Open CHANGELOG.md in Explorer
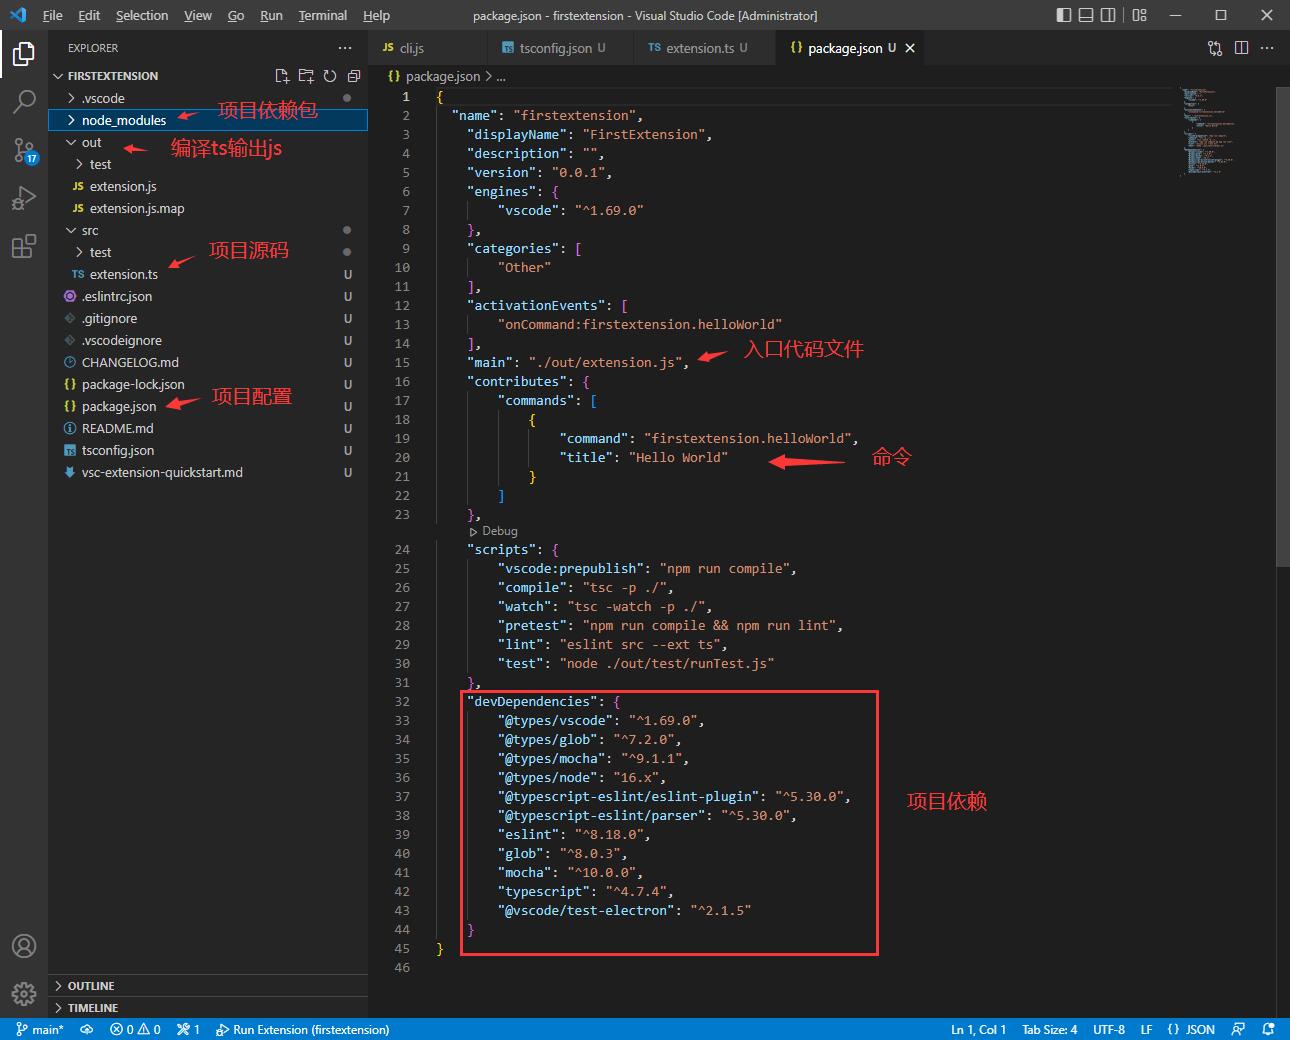Screen dimensions: 1290x1040 208,362
